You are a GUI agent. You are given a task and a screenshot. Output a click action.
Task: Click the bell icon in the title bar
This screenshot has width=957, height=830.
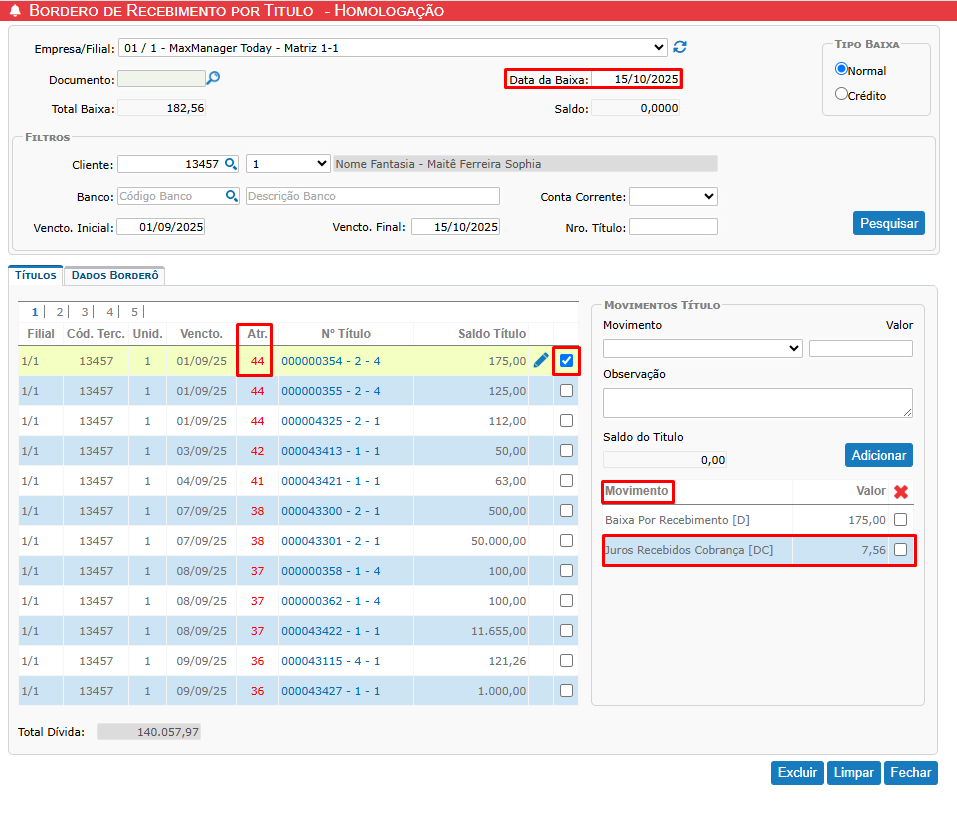(x=14, y=11)
